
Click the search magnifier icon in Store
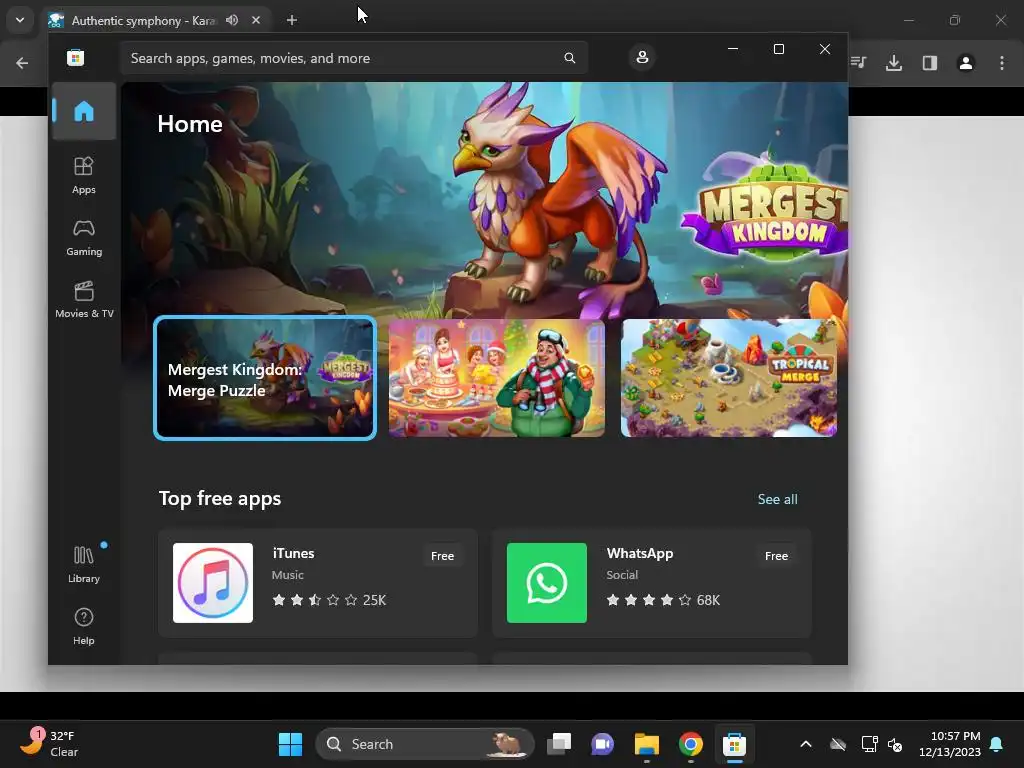[569, 58]
